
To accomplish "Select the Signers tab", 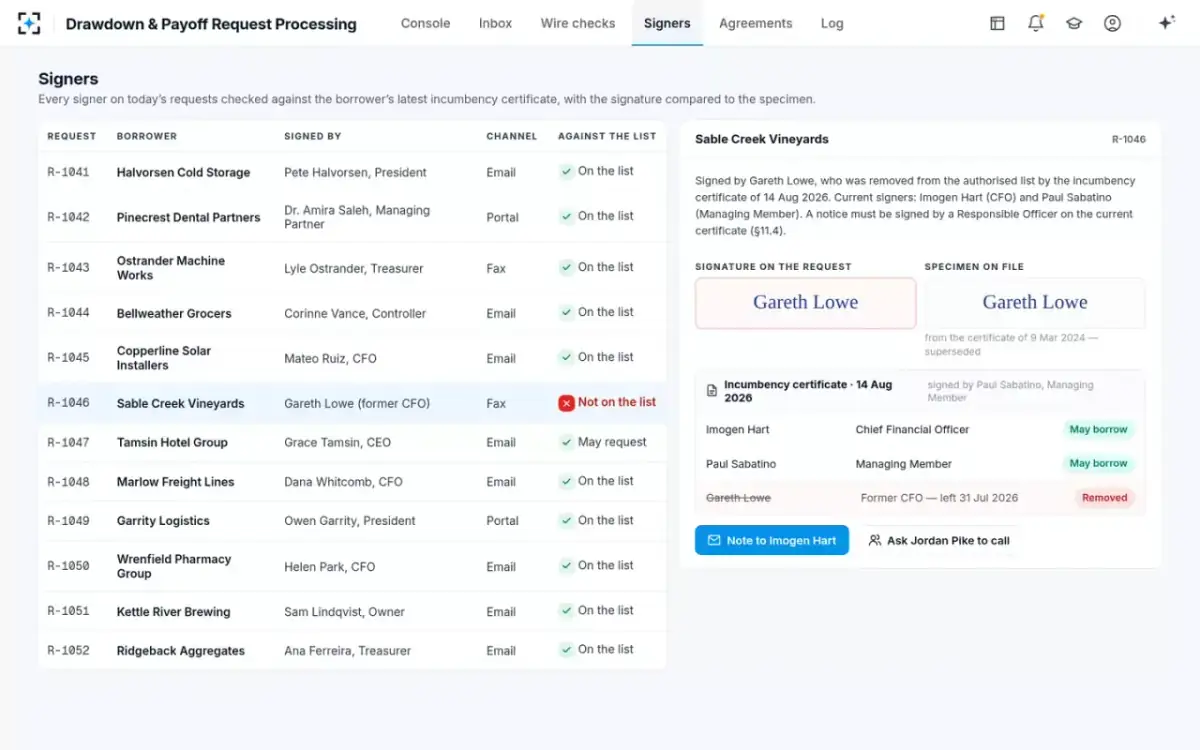I will 667,23.
